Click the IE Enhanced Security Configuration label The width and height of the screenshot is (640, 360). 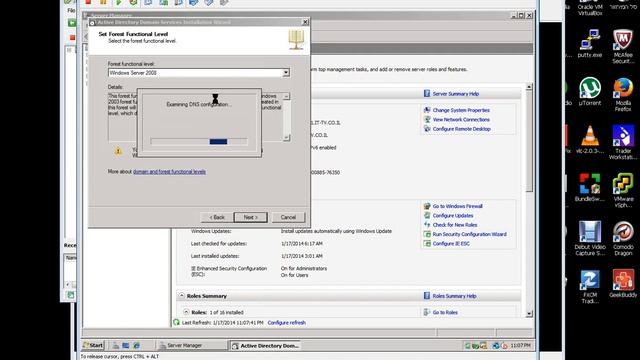(x=229, y=271)
